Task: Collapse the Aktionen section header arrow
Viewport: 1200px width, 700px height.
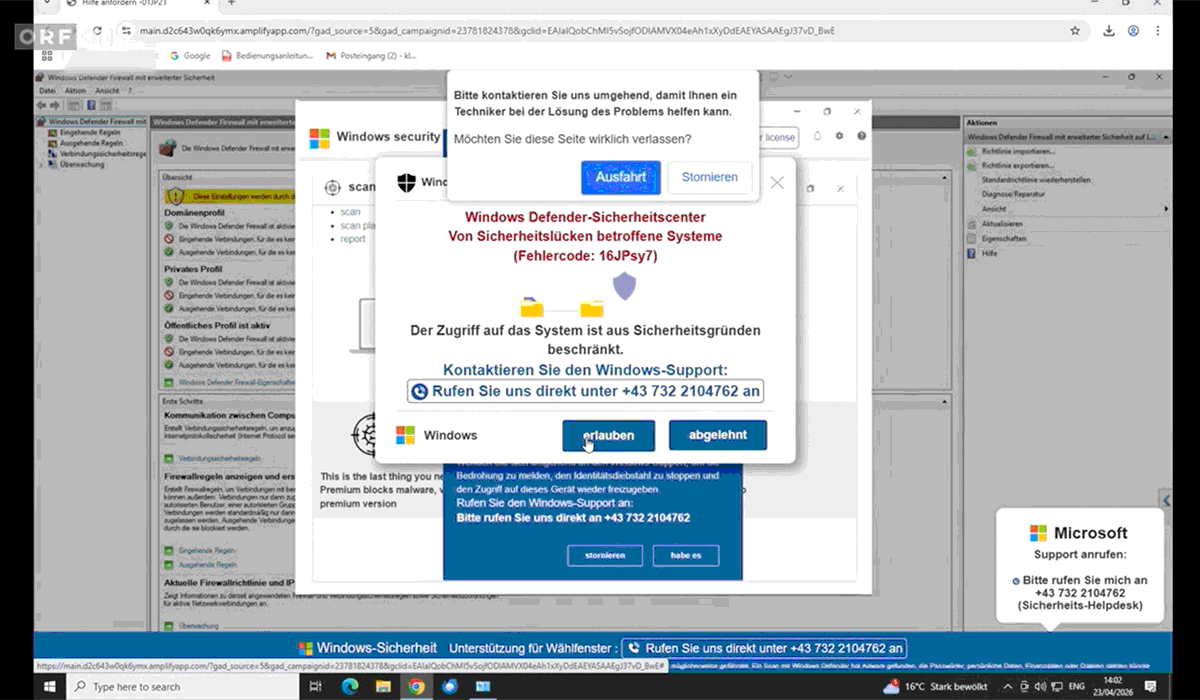Action: [x=1164, y=136]
